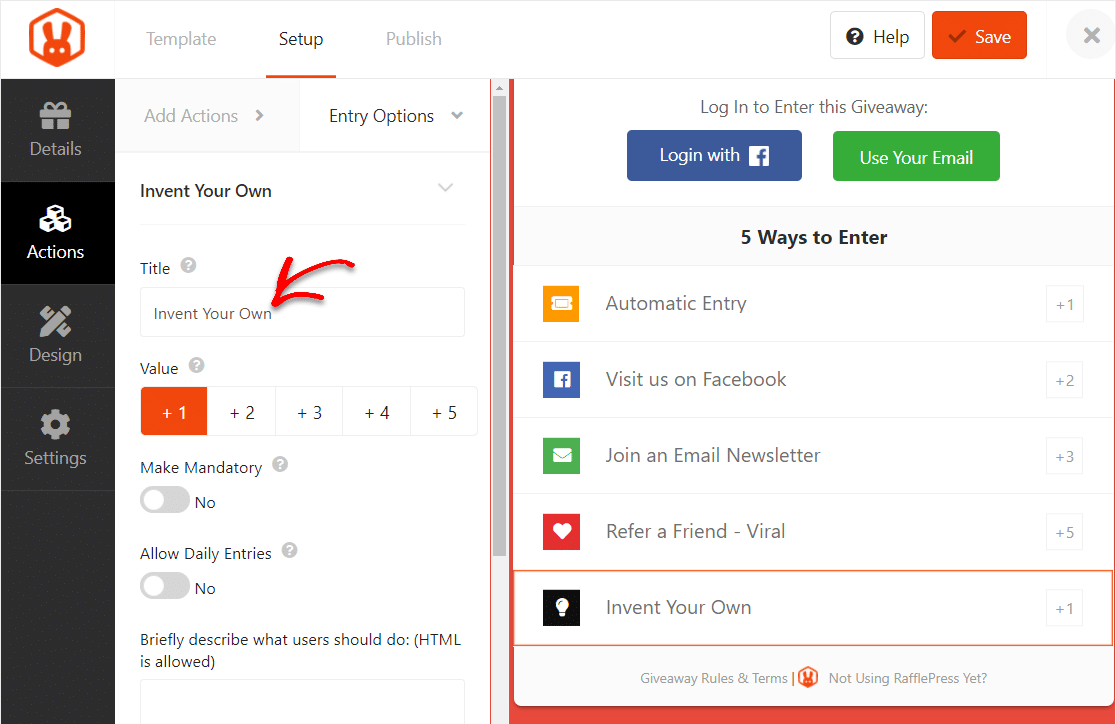This screenshot has width=1116, height=724.
Task: Click the red Refer a Friend heart icon
Action: point(561,532)
